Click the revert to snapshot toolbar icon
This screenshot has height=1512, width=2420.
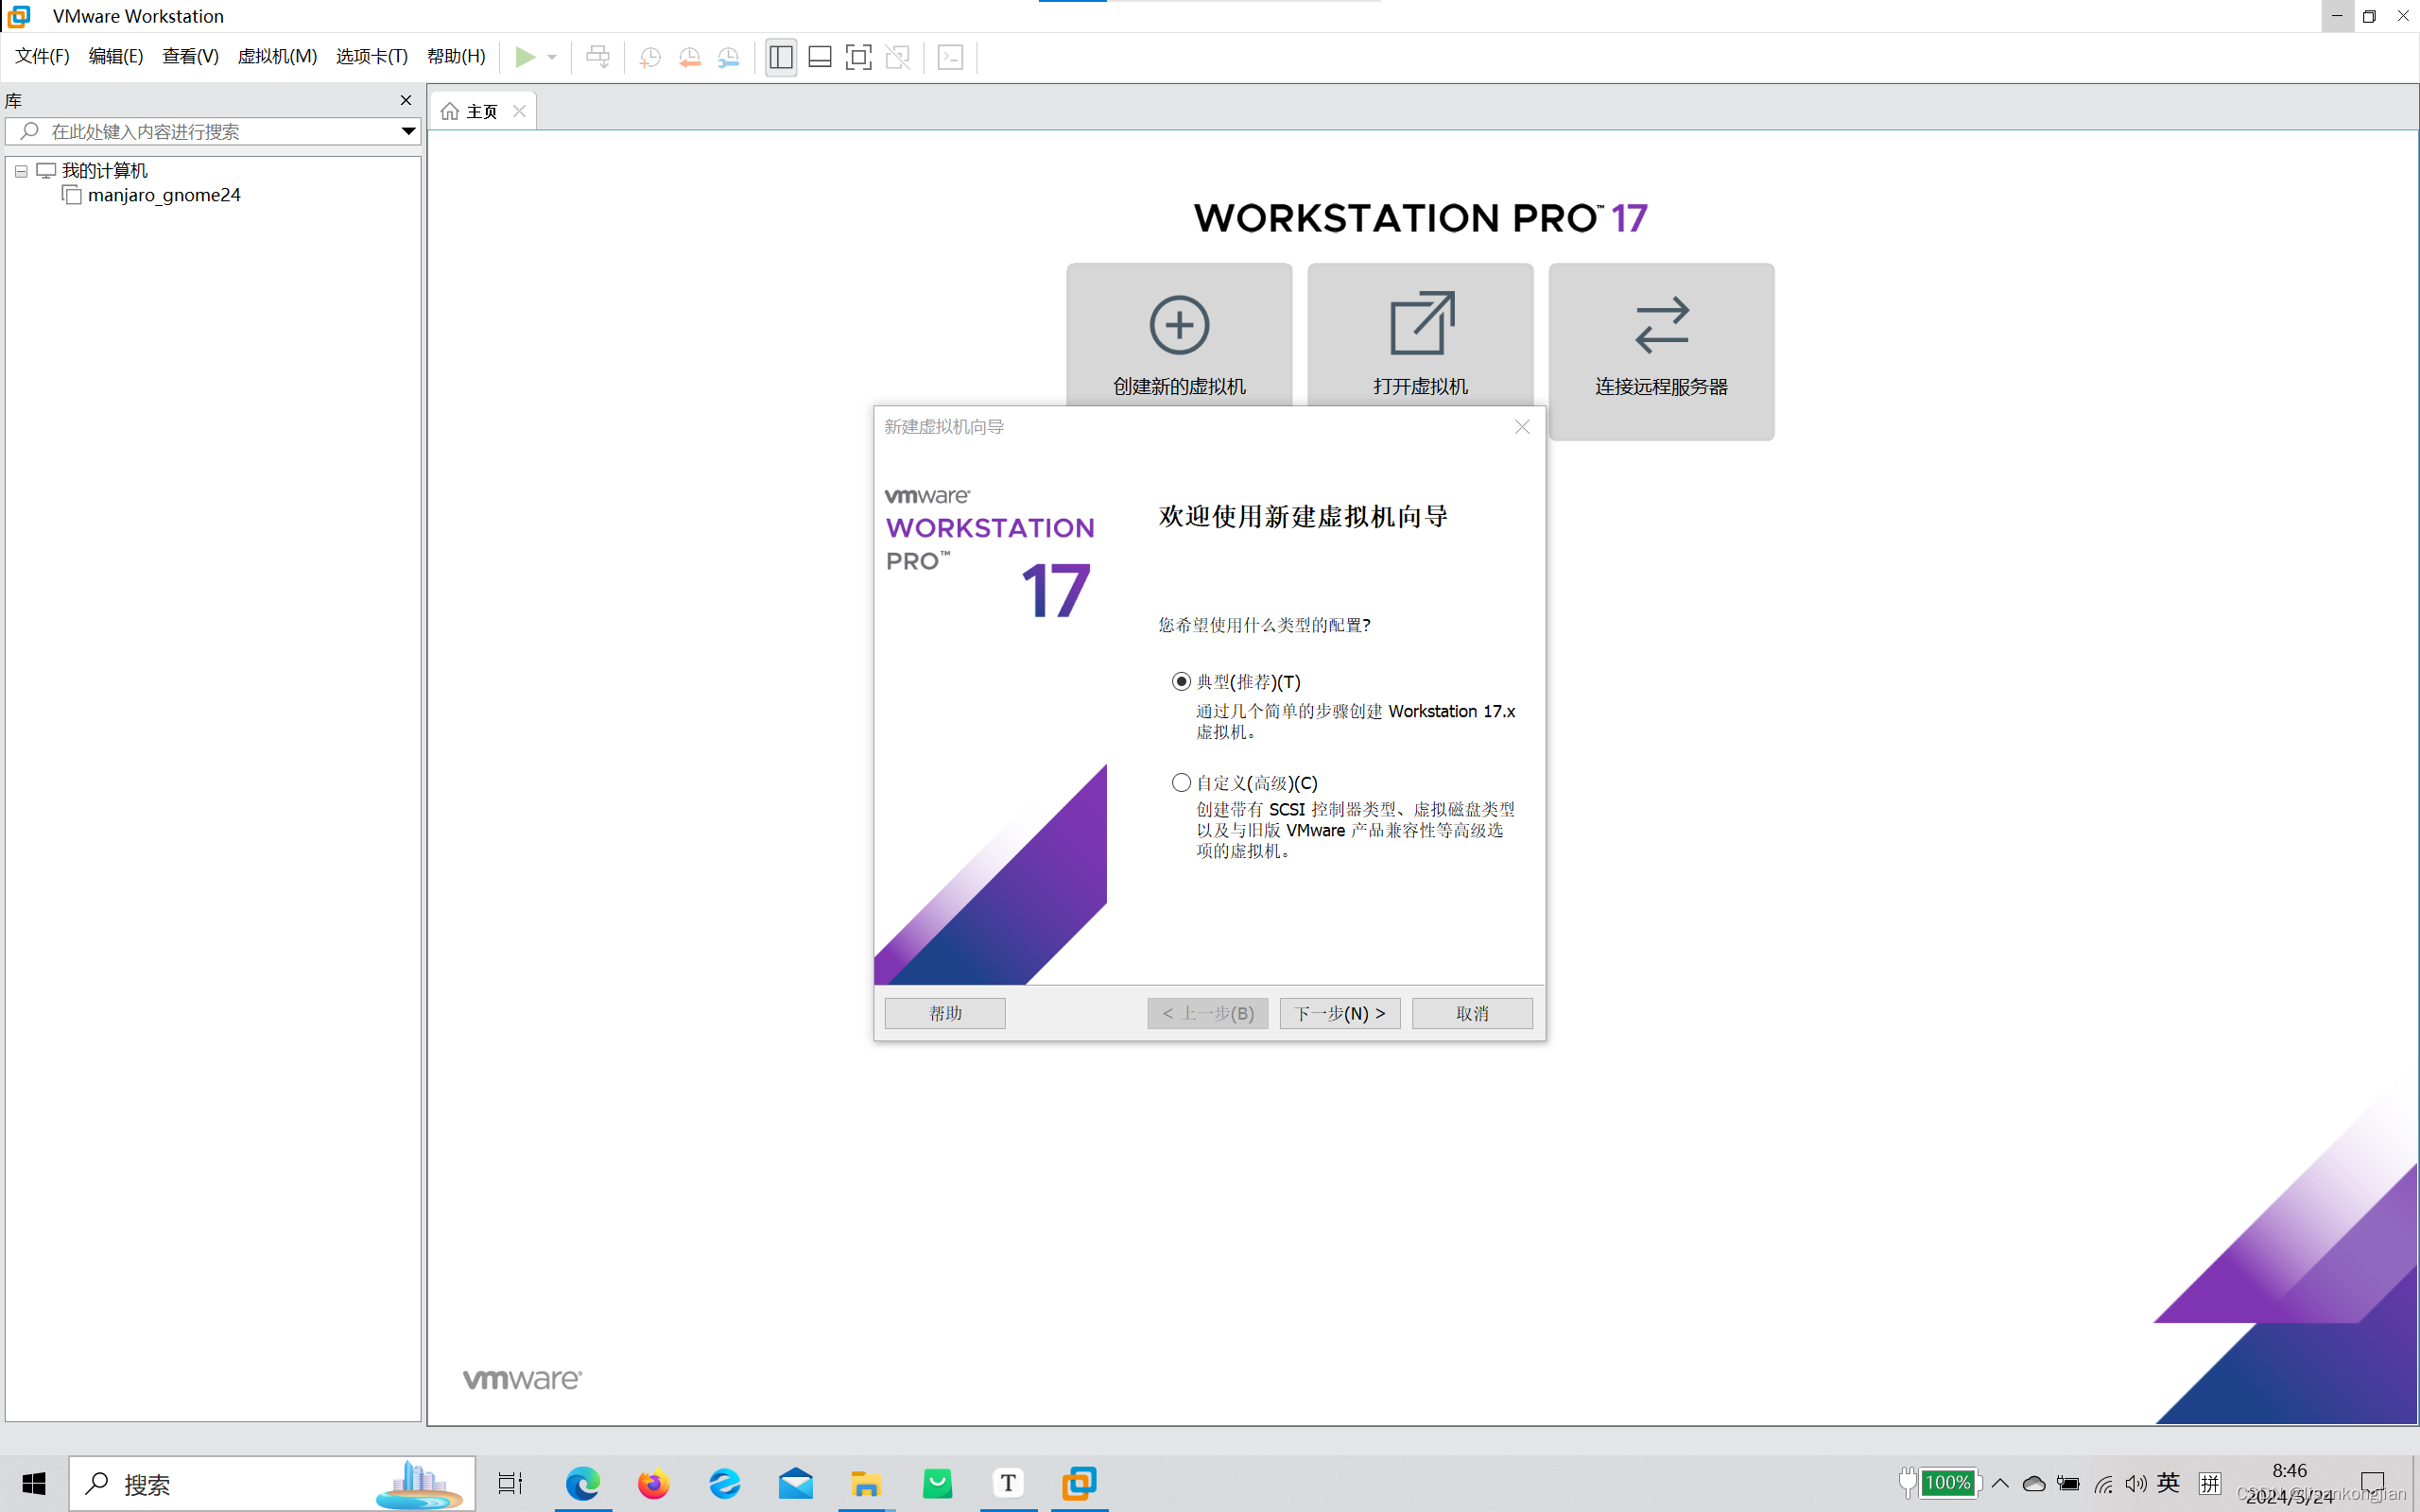point(690,57)
